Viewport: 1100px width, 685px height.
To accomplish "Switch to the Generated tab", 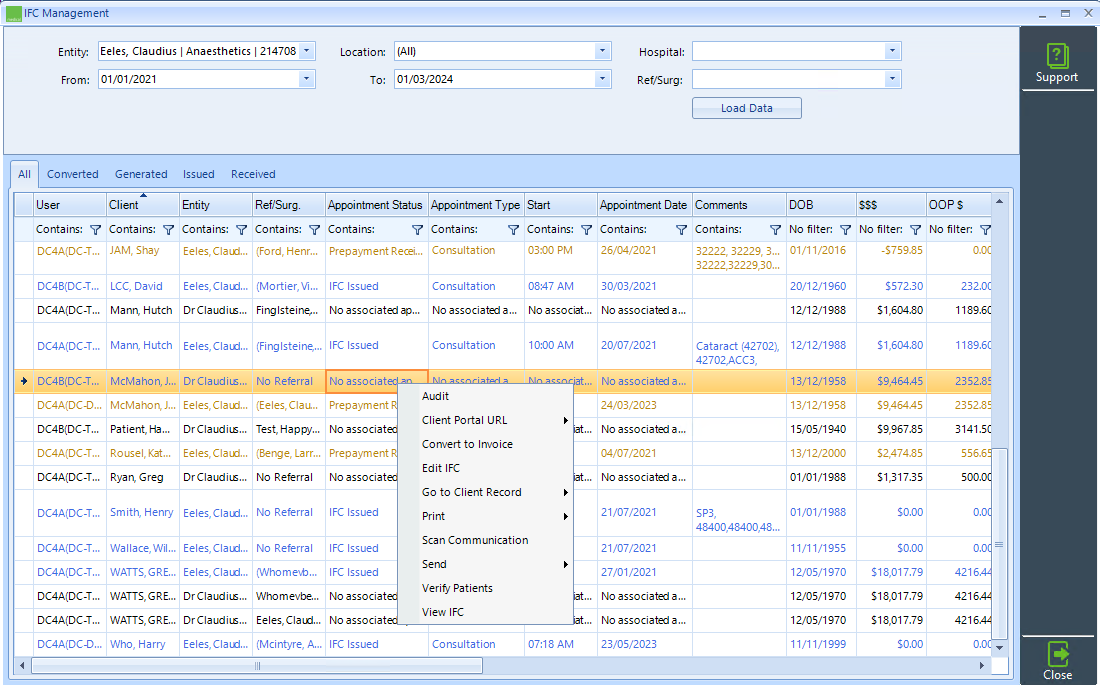I will point(141,175).
